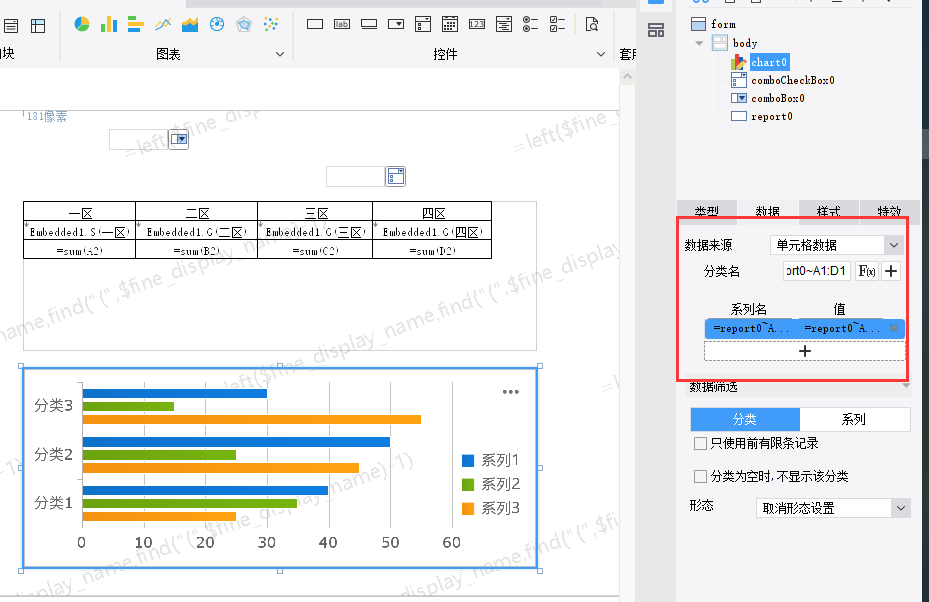Click the 三区 header cell in report
Image resolution: width=929 pixels, height=602 pixels.
[x=315, y=212]
